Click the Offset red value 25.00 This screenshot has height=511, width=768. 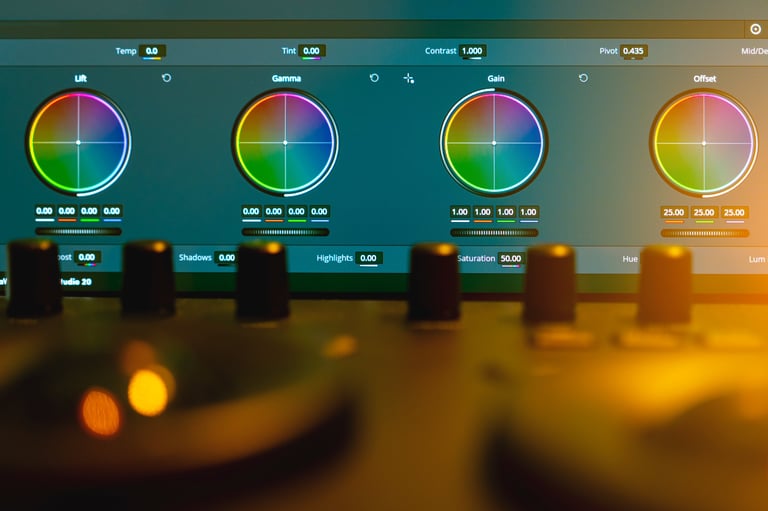point(673,213)
